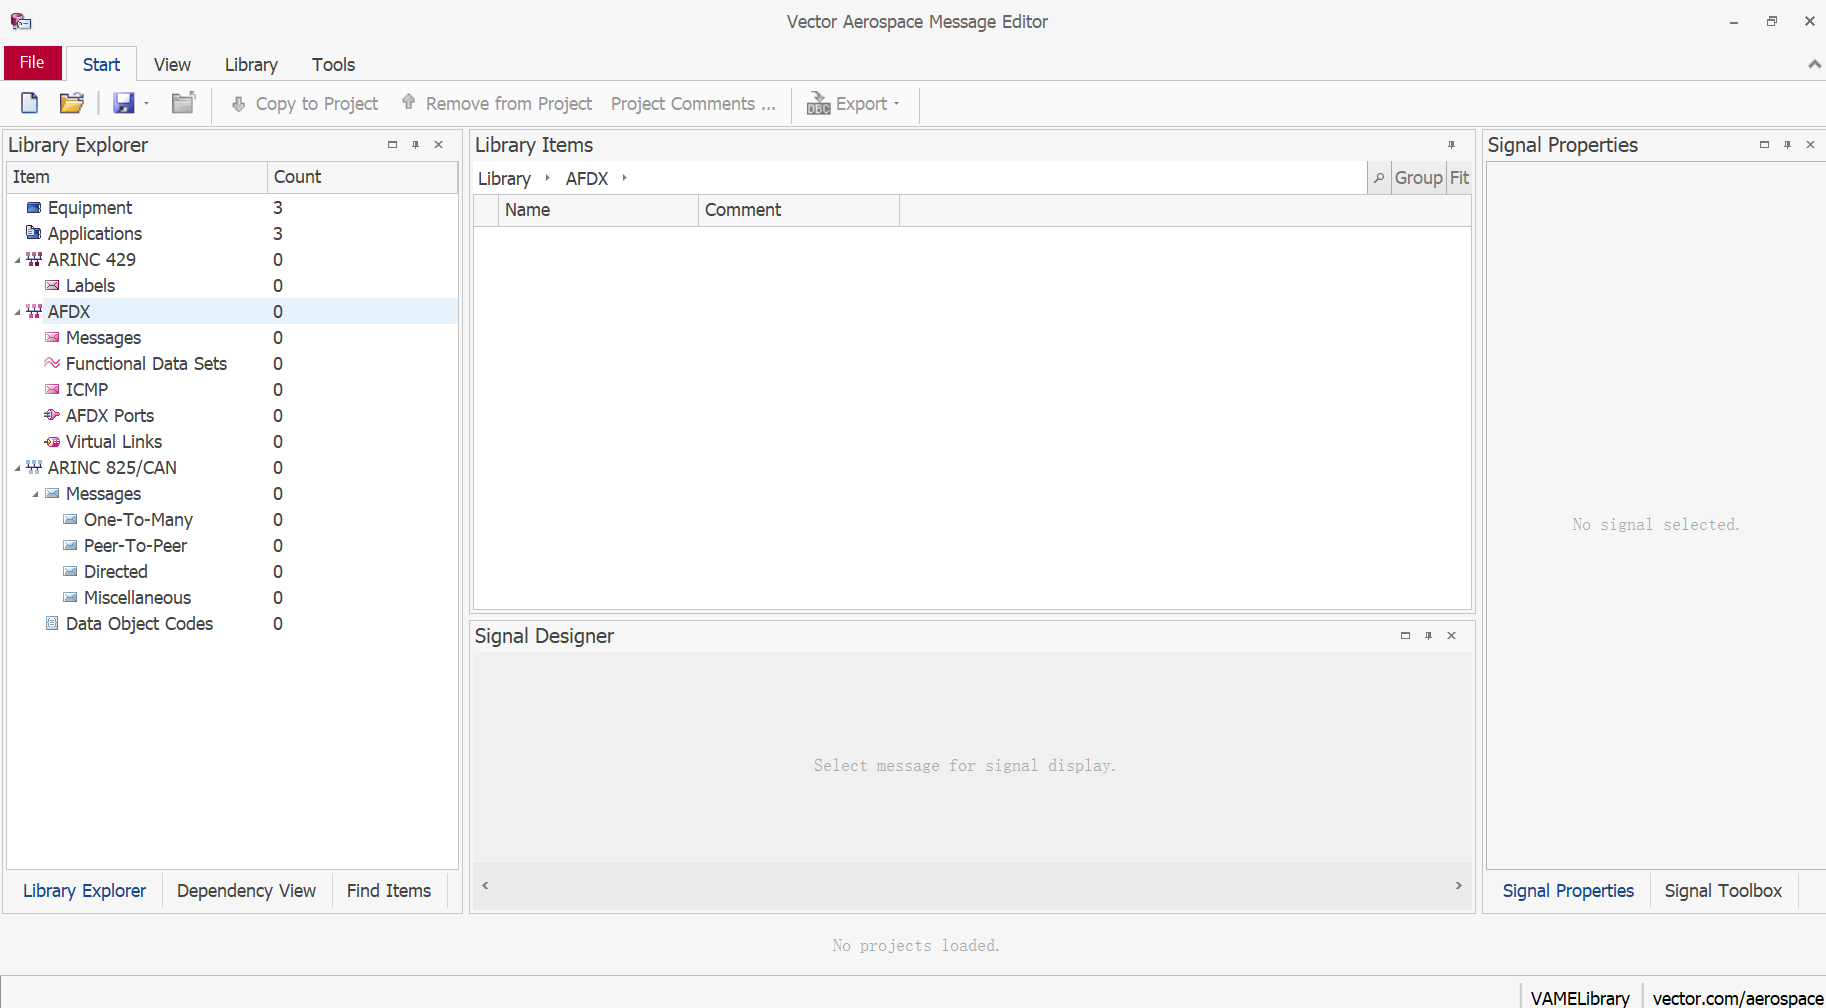This screenshot has height=1008, width=1826.
Task: Click the Signal Designer right scroll arrow
Action: 1458,885
